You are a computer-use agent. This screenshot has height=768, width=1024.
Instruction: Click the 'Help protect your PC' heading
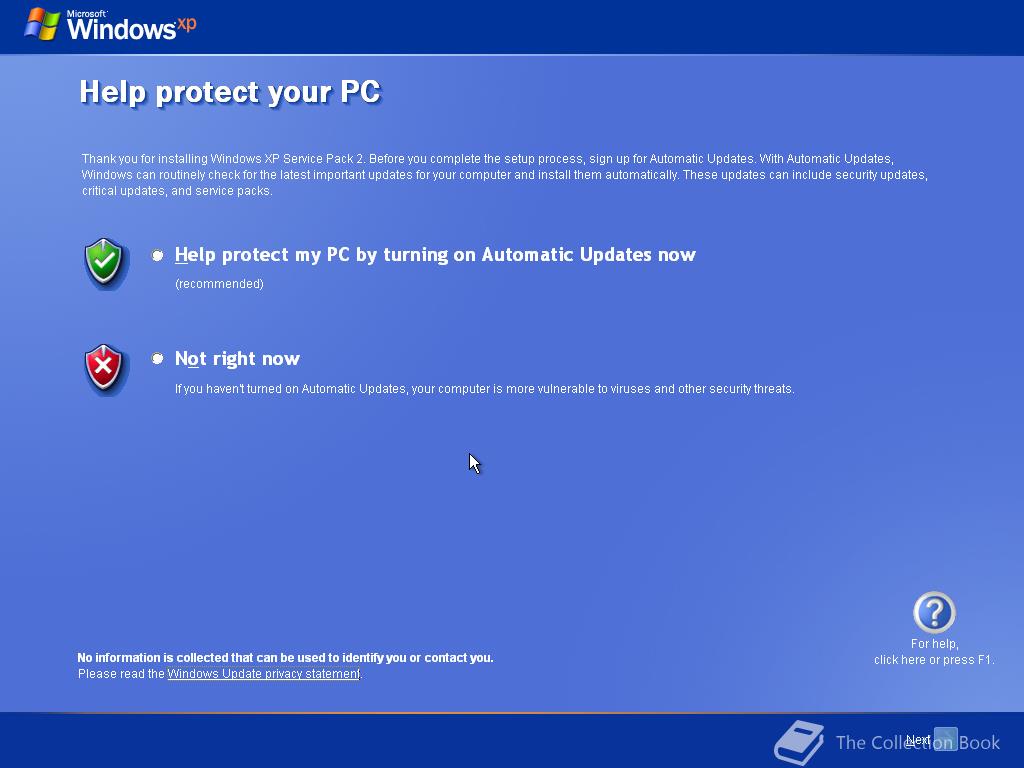pos(230,92)
